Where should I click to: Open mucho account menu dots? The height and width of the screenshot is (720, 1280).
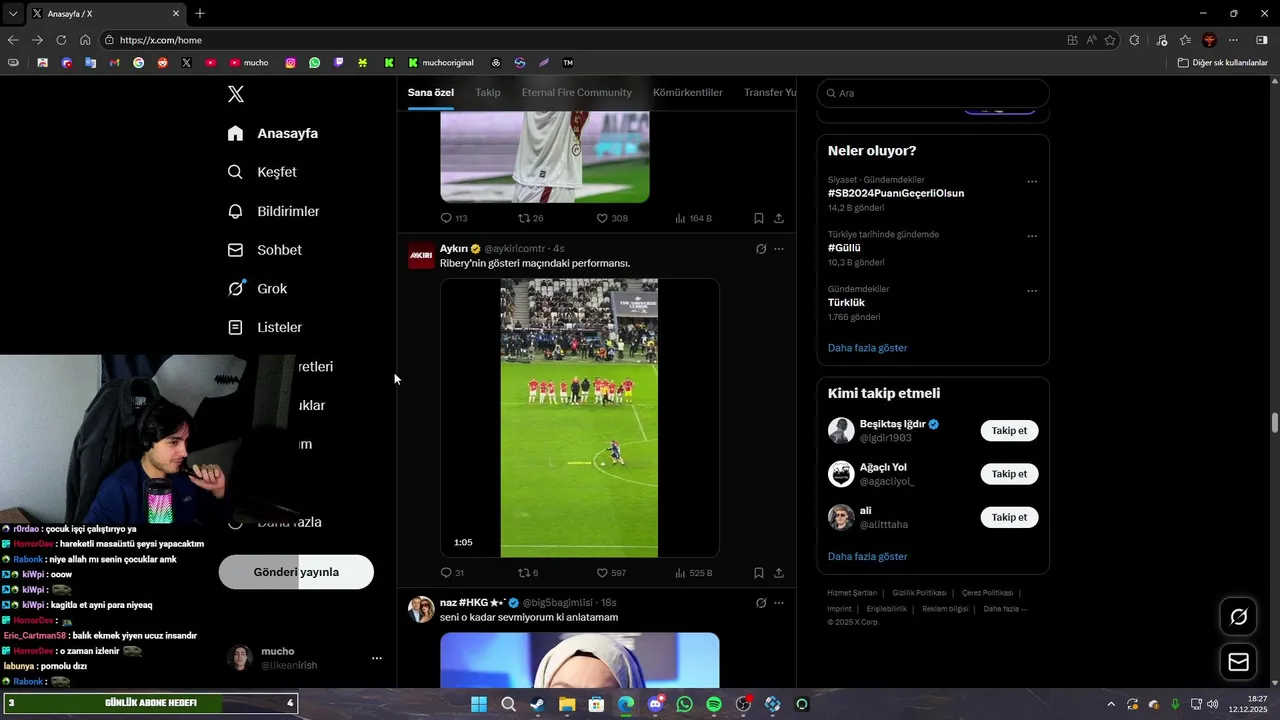click(x=377, y=658)
